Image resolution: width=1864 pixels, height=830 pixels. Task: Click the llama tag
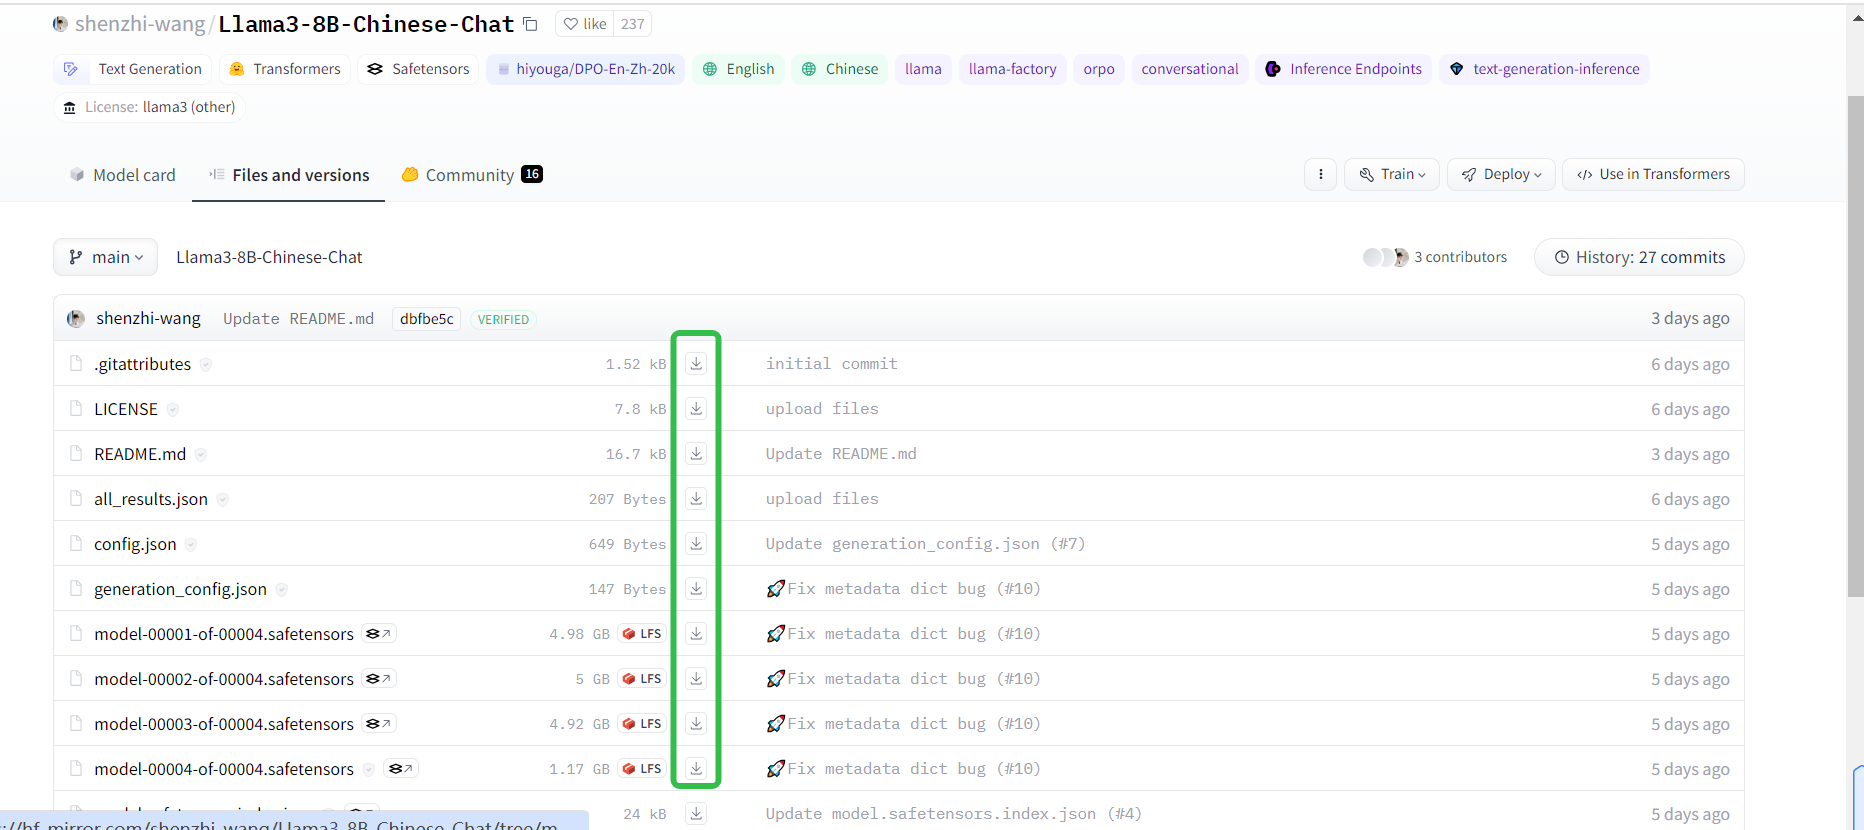923,69
